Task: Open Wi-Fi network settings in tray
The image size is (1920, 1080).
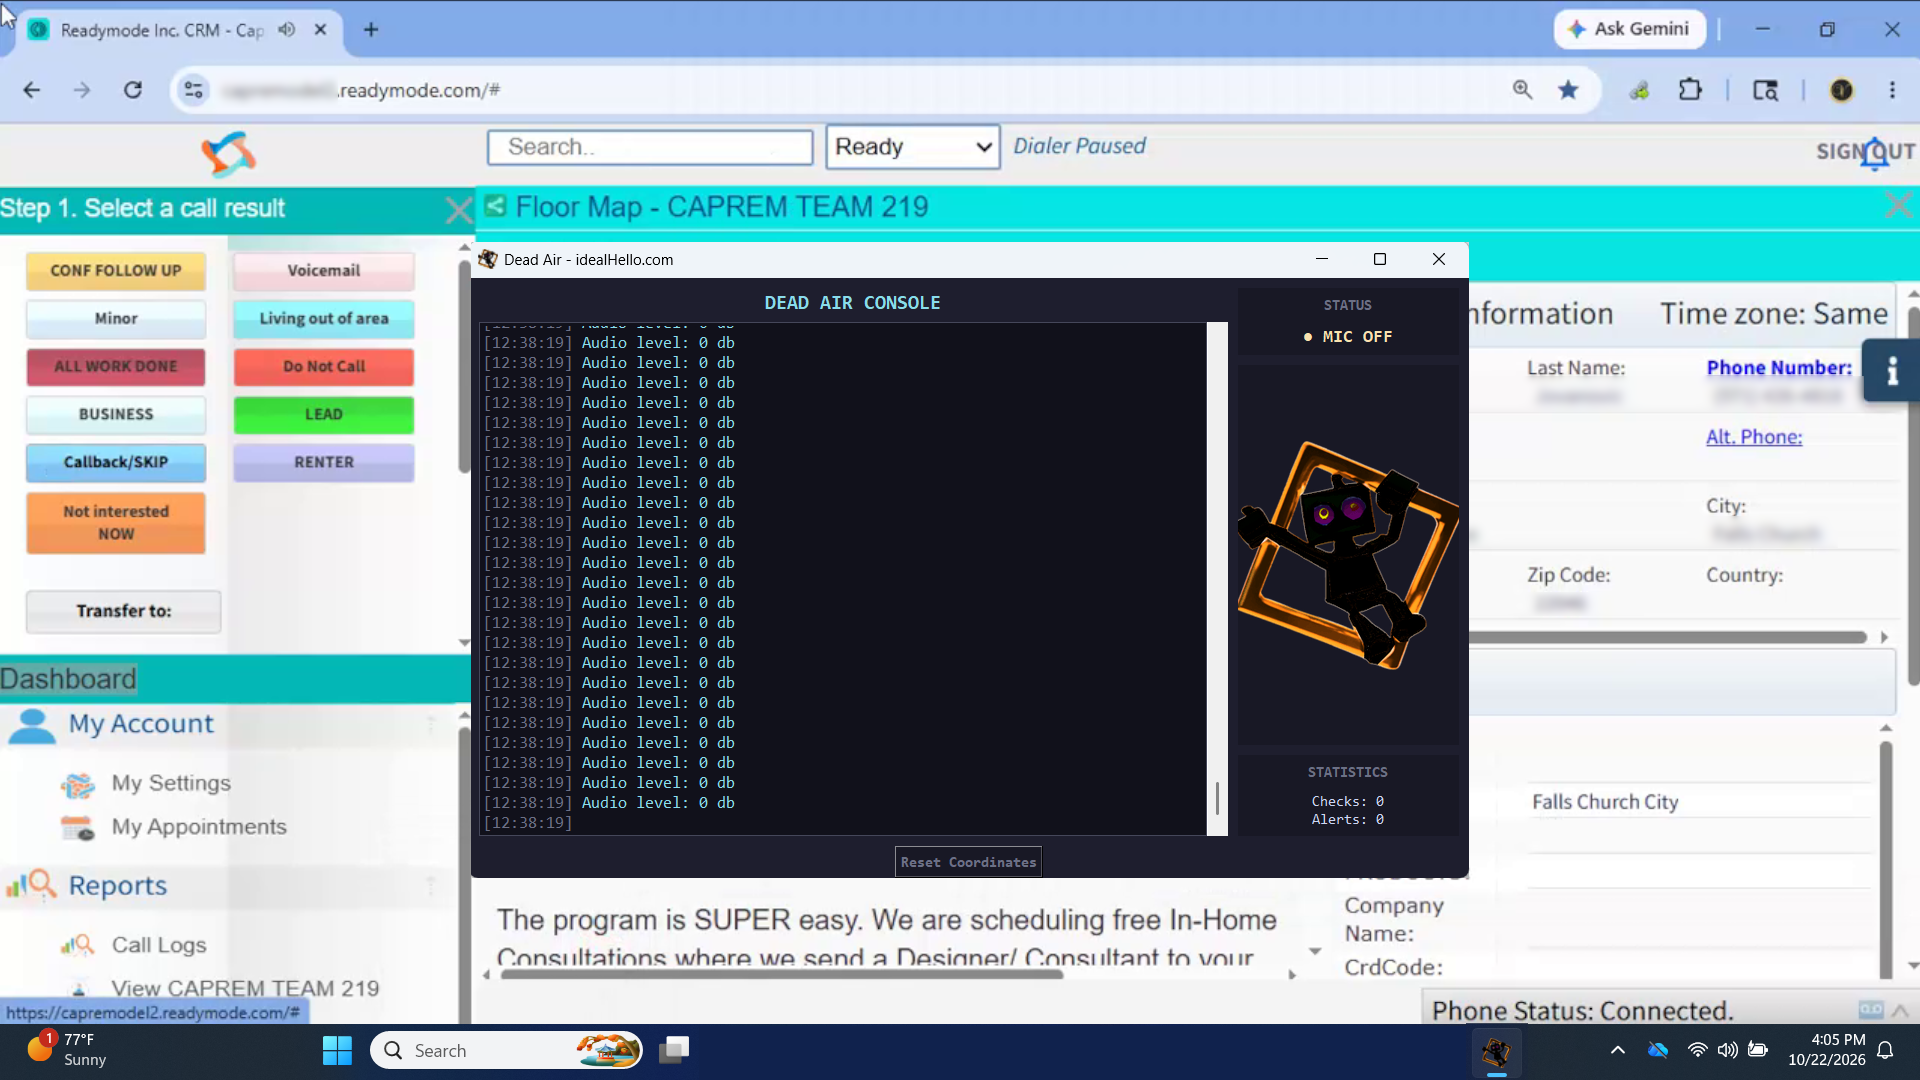Action: point(1697,1050)
